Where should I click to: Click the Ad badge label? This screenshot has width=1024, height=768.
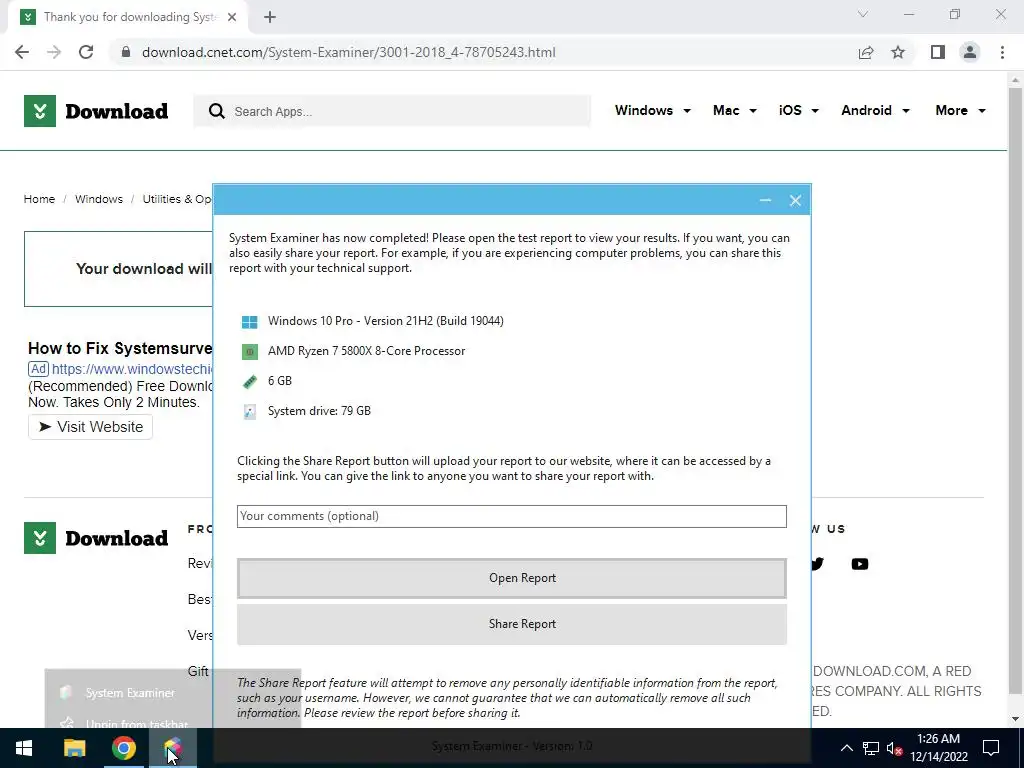click(x=39, y=369)
